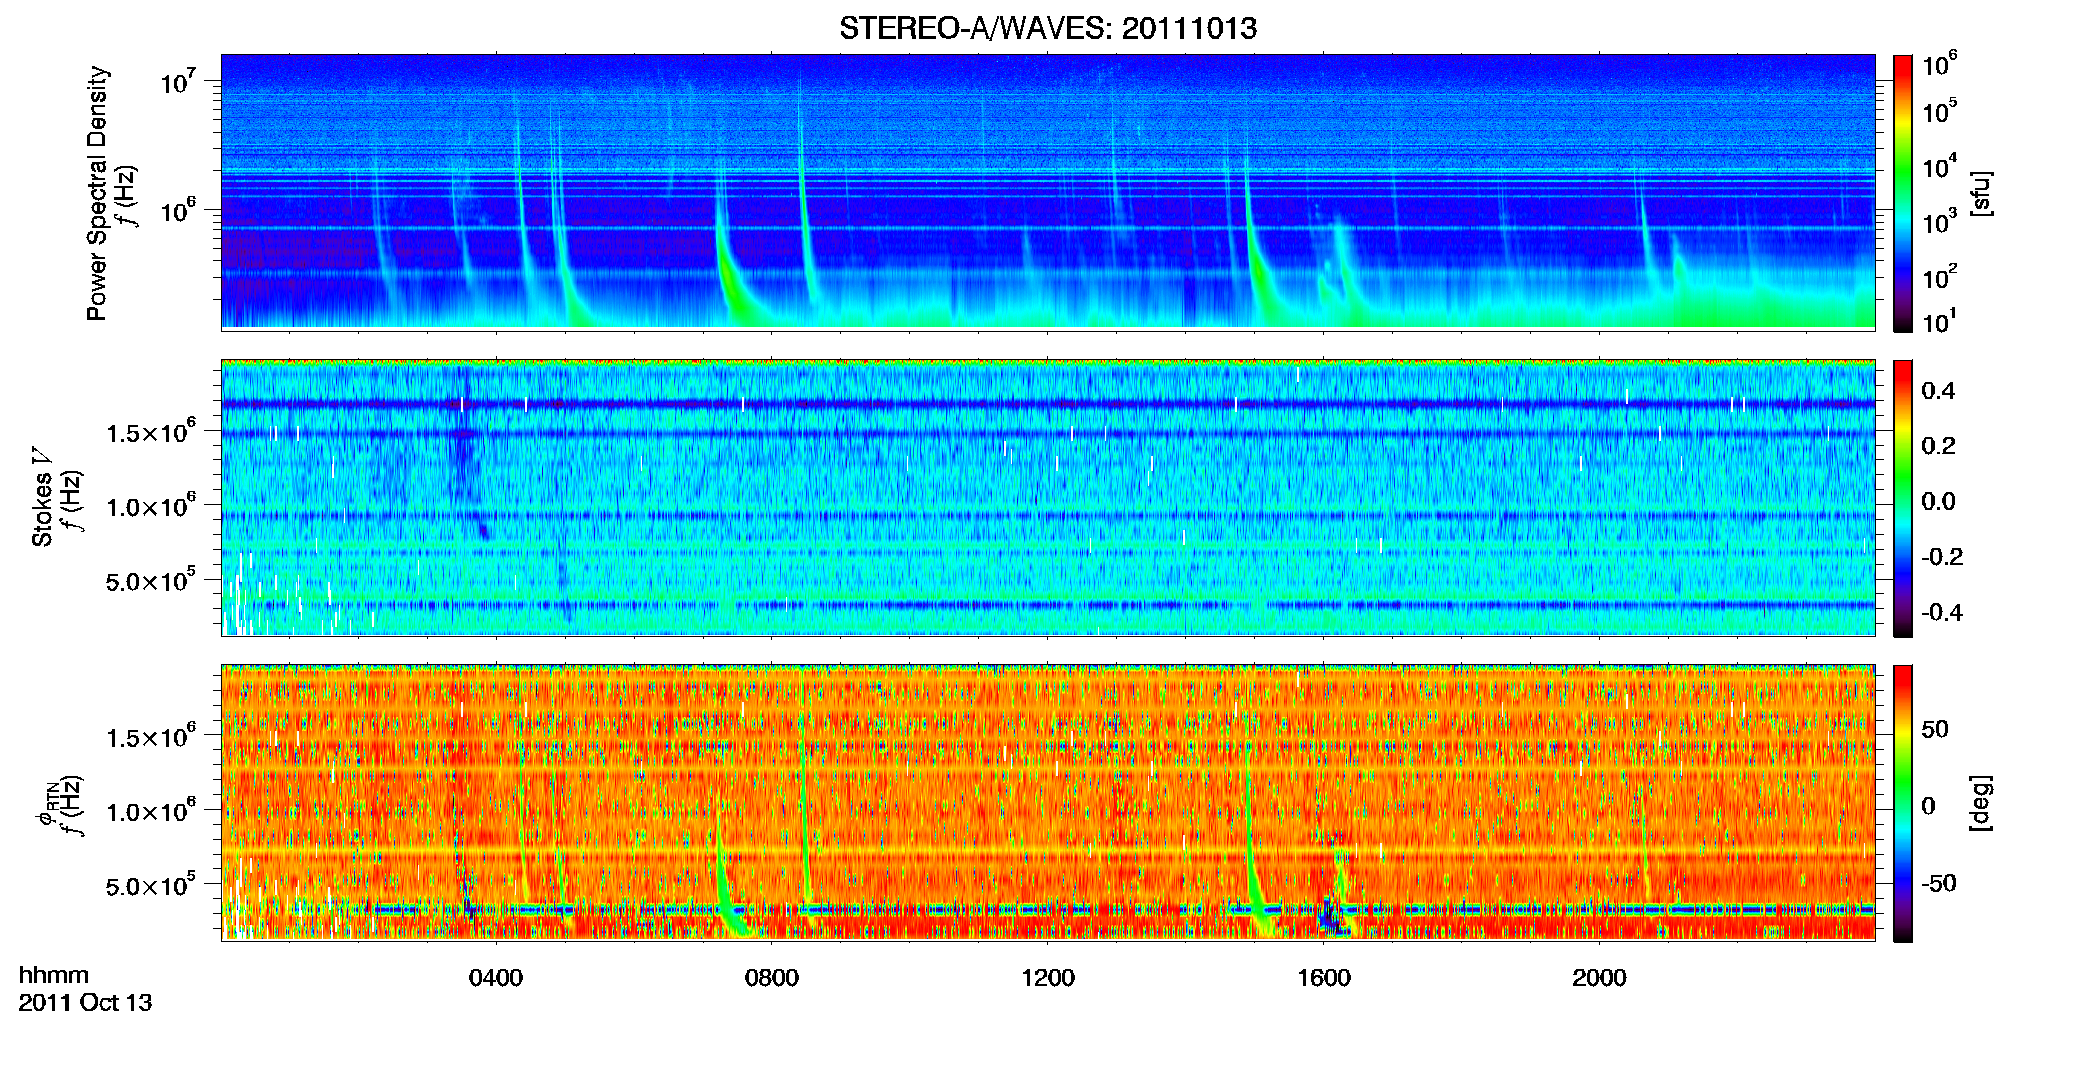Select the 0.4 Stokes V colorbar value

click(1938, 391)
